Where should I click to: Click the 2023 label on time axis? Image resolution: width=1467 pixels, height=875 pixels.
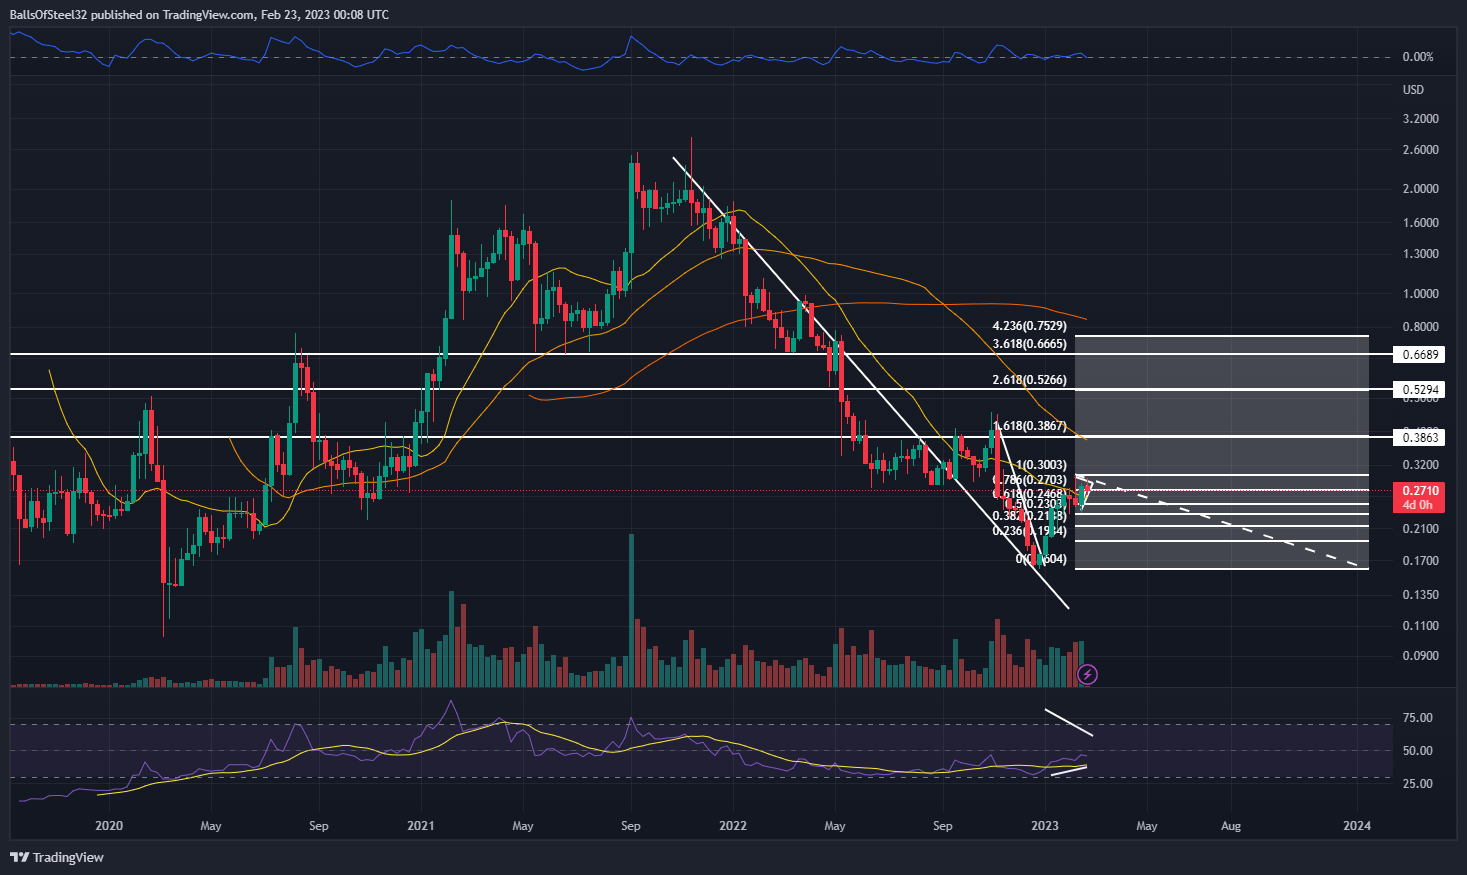(1045, 826)
